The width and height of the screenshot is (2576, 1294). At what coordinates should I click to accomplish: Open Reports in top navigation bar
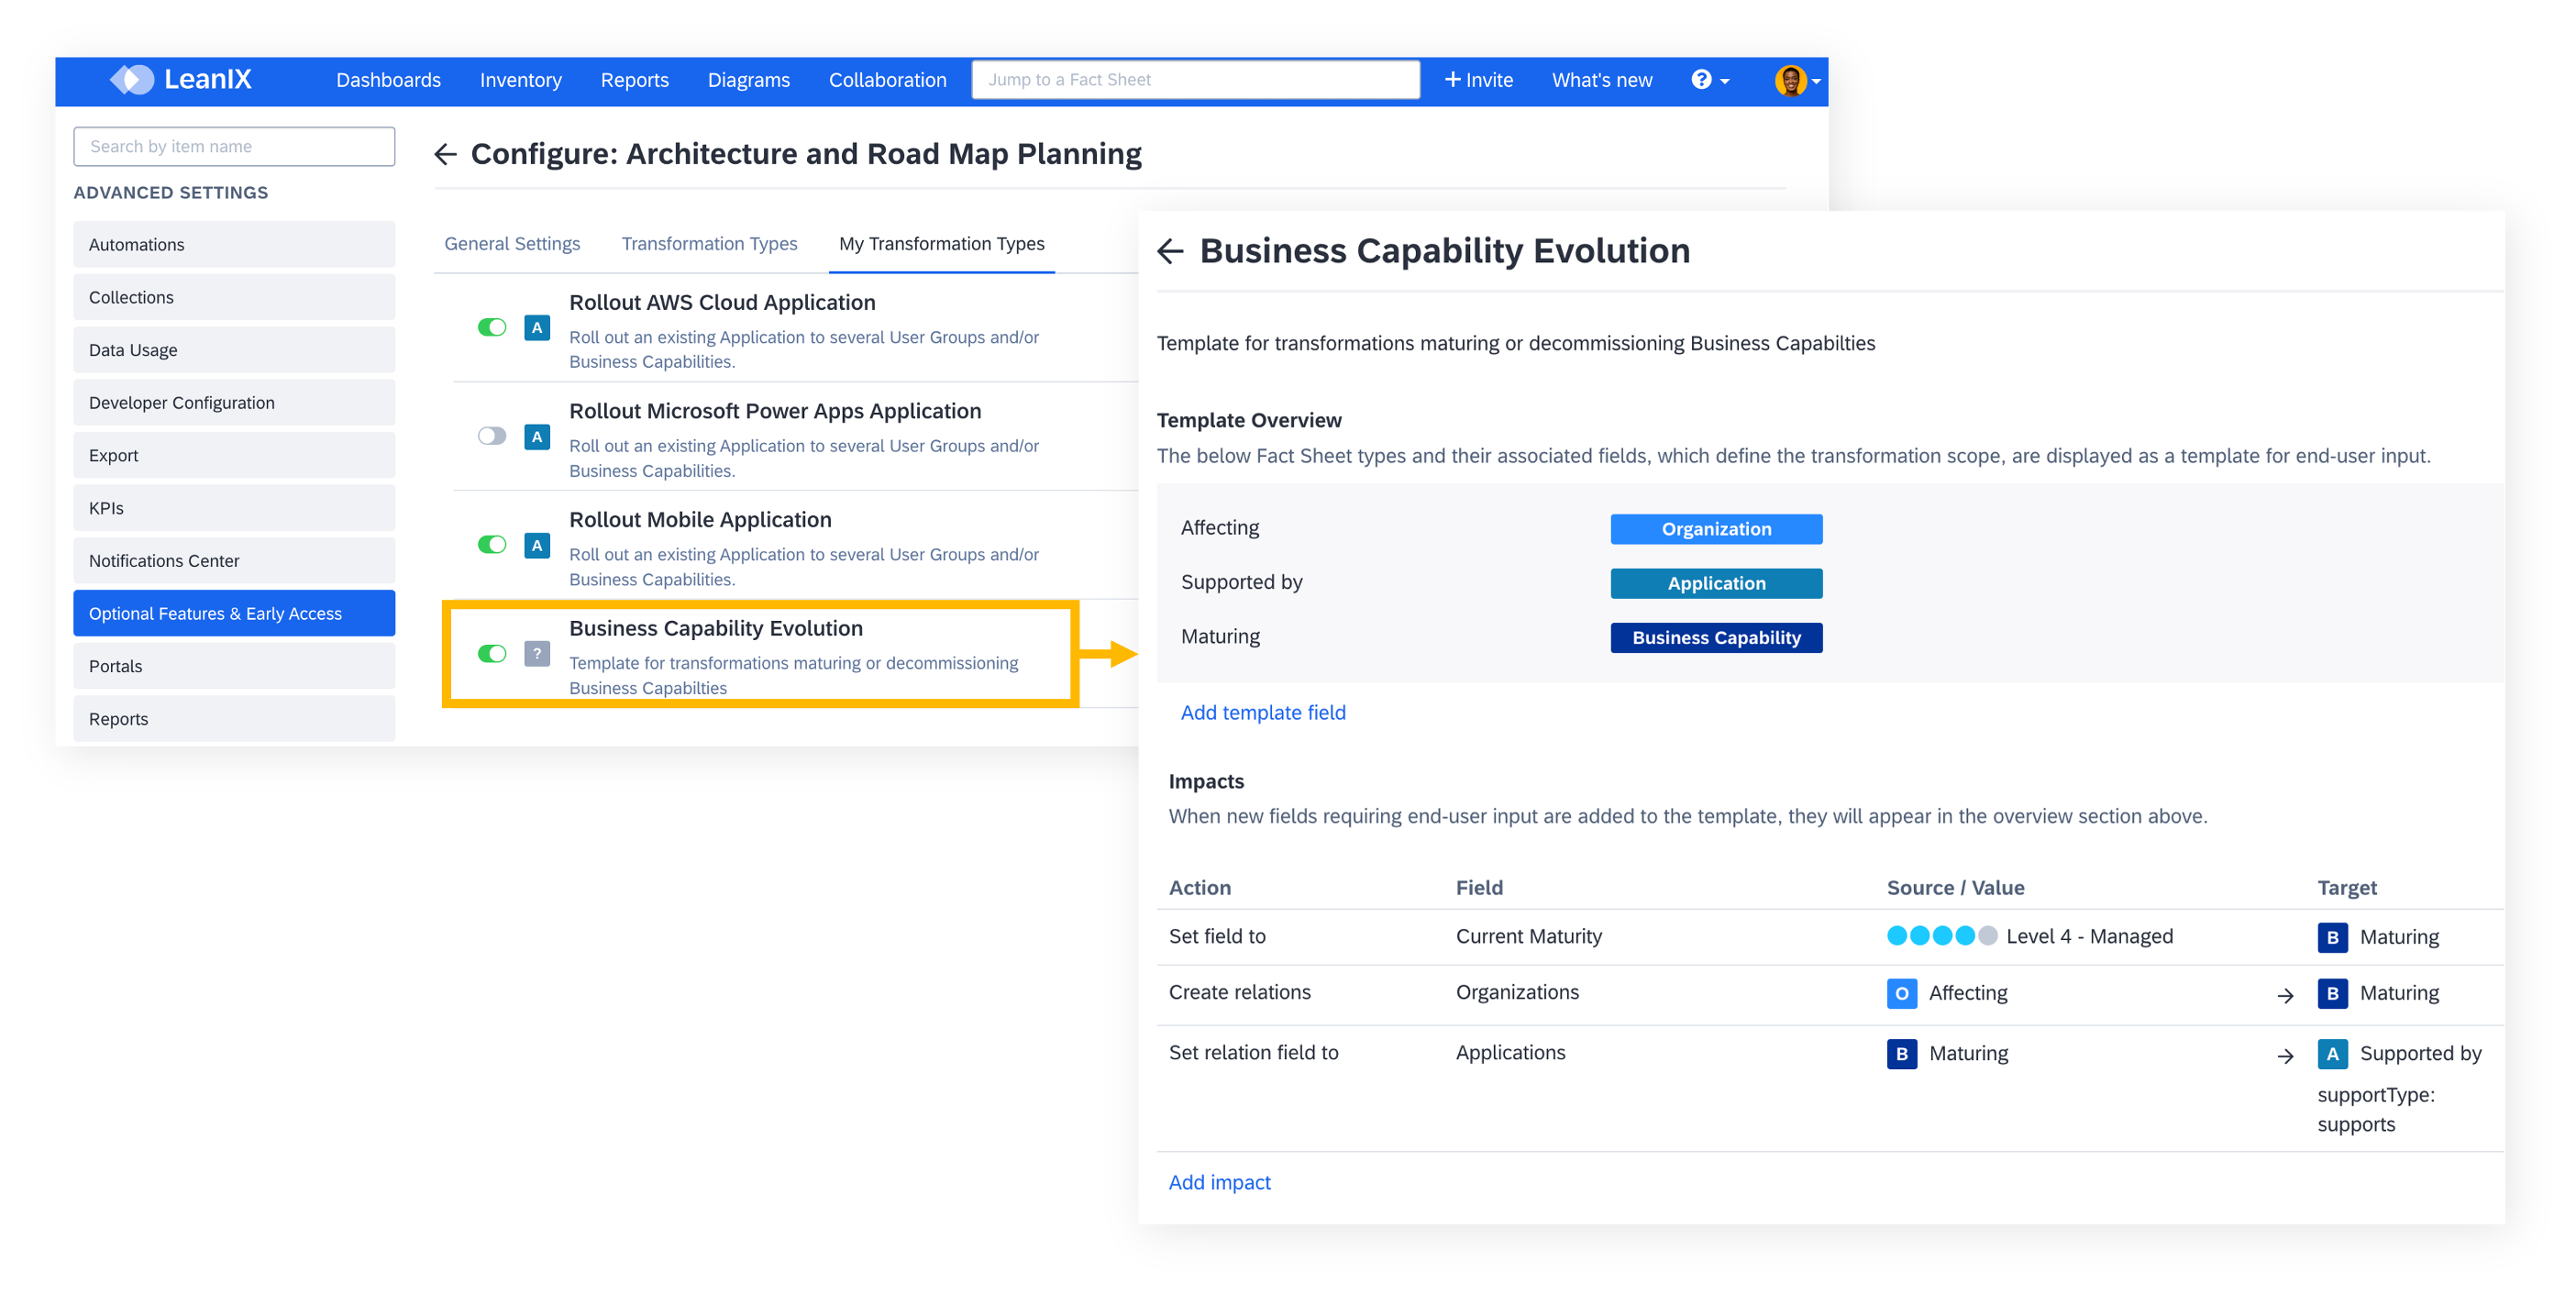tap(634, 80)
